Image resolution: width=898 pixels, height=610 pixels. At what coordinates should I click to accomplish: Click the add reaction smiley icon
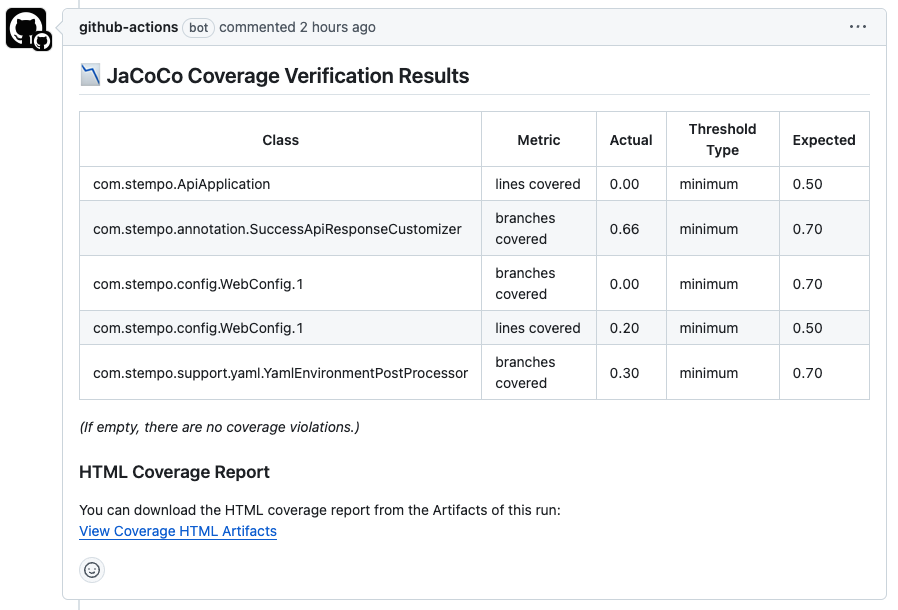(x=92, y=570)
